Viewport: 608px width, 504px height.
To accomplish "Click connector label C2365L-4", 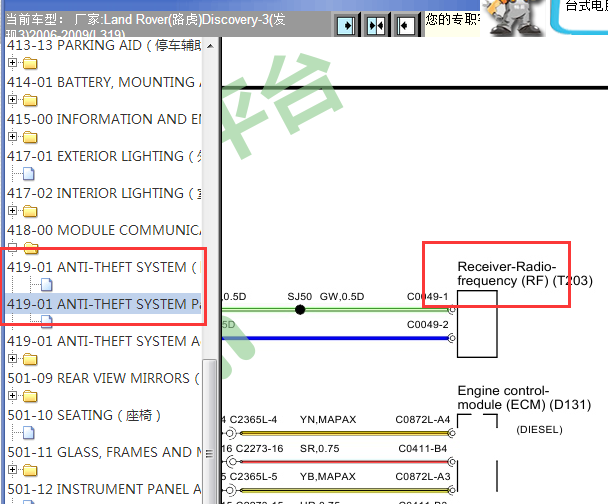I will 253,419.
